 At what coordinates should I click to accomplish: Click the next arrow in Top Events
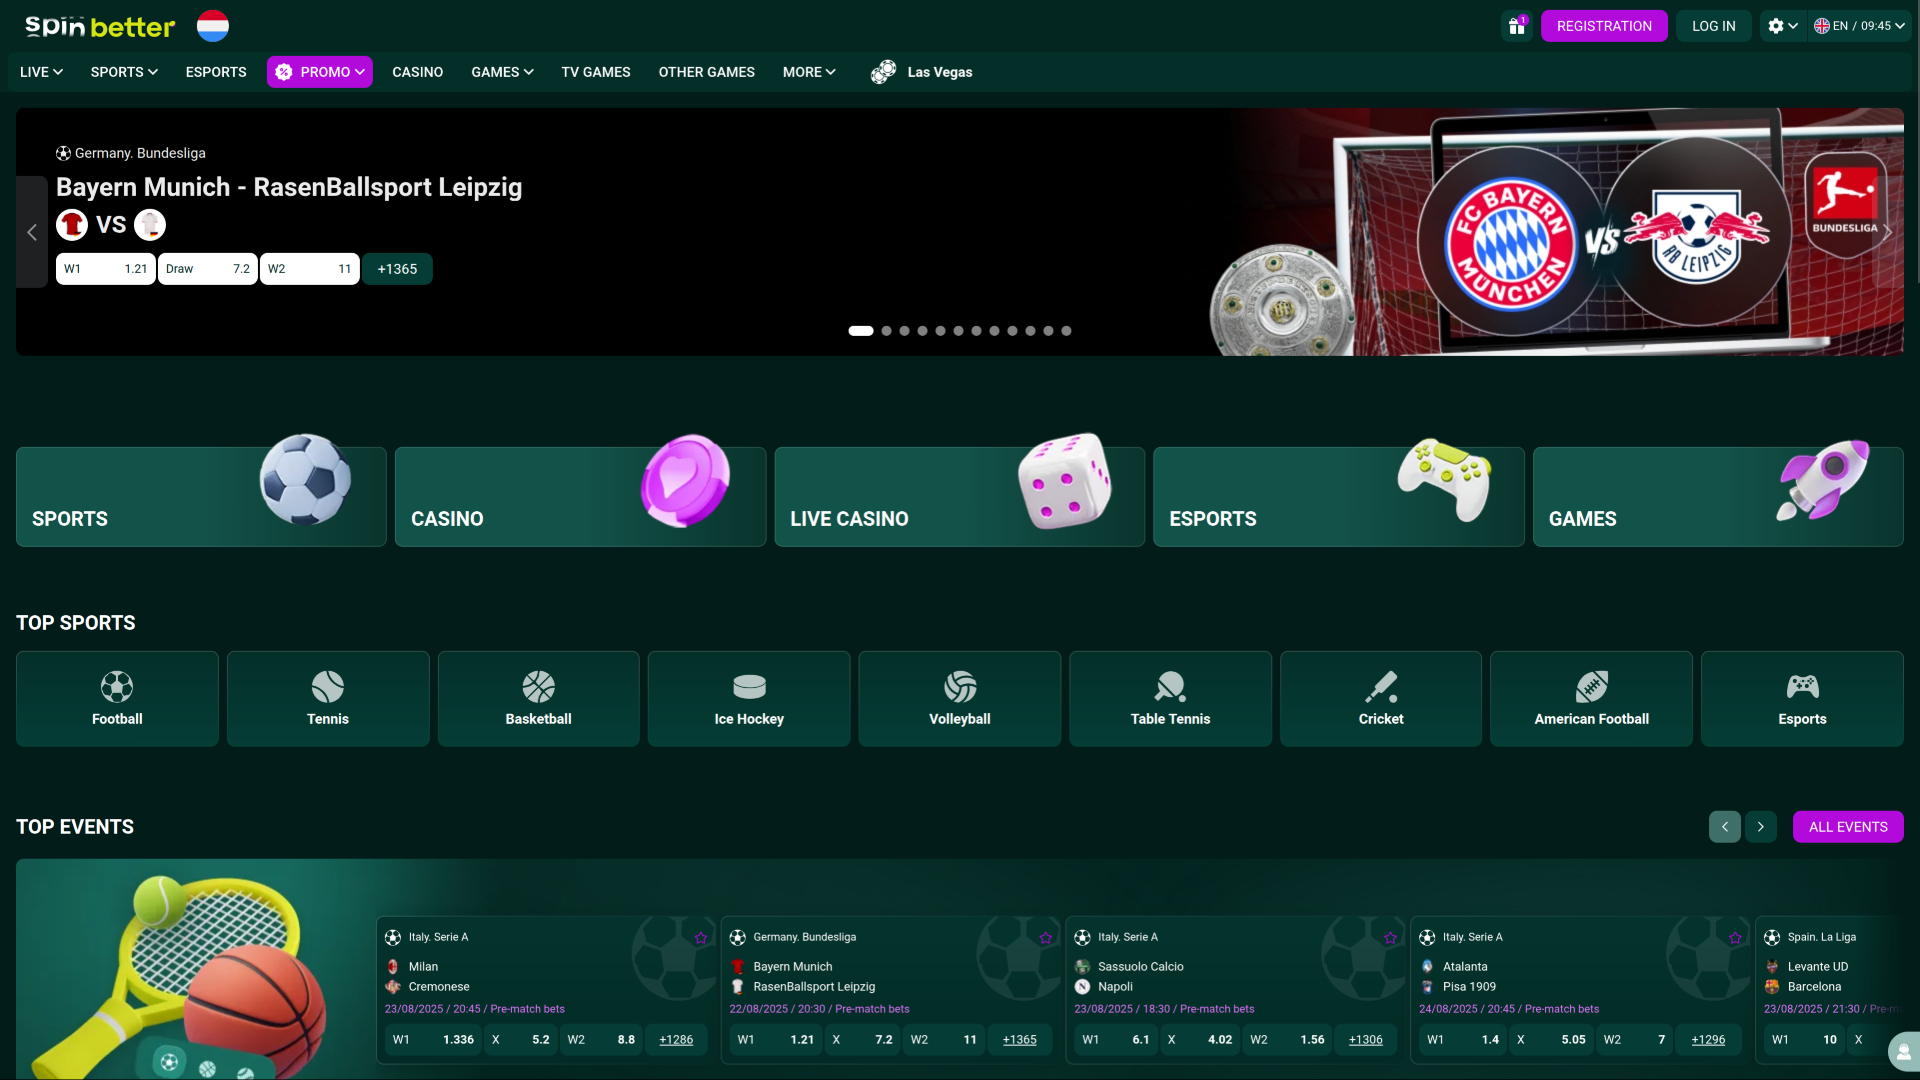(1760, 826)
